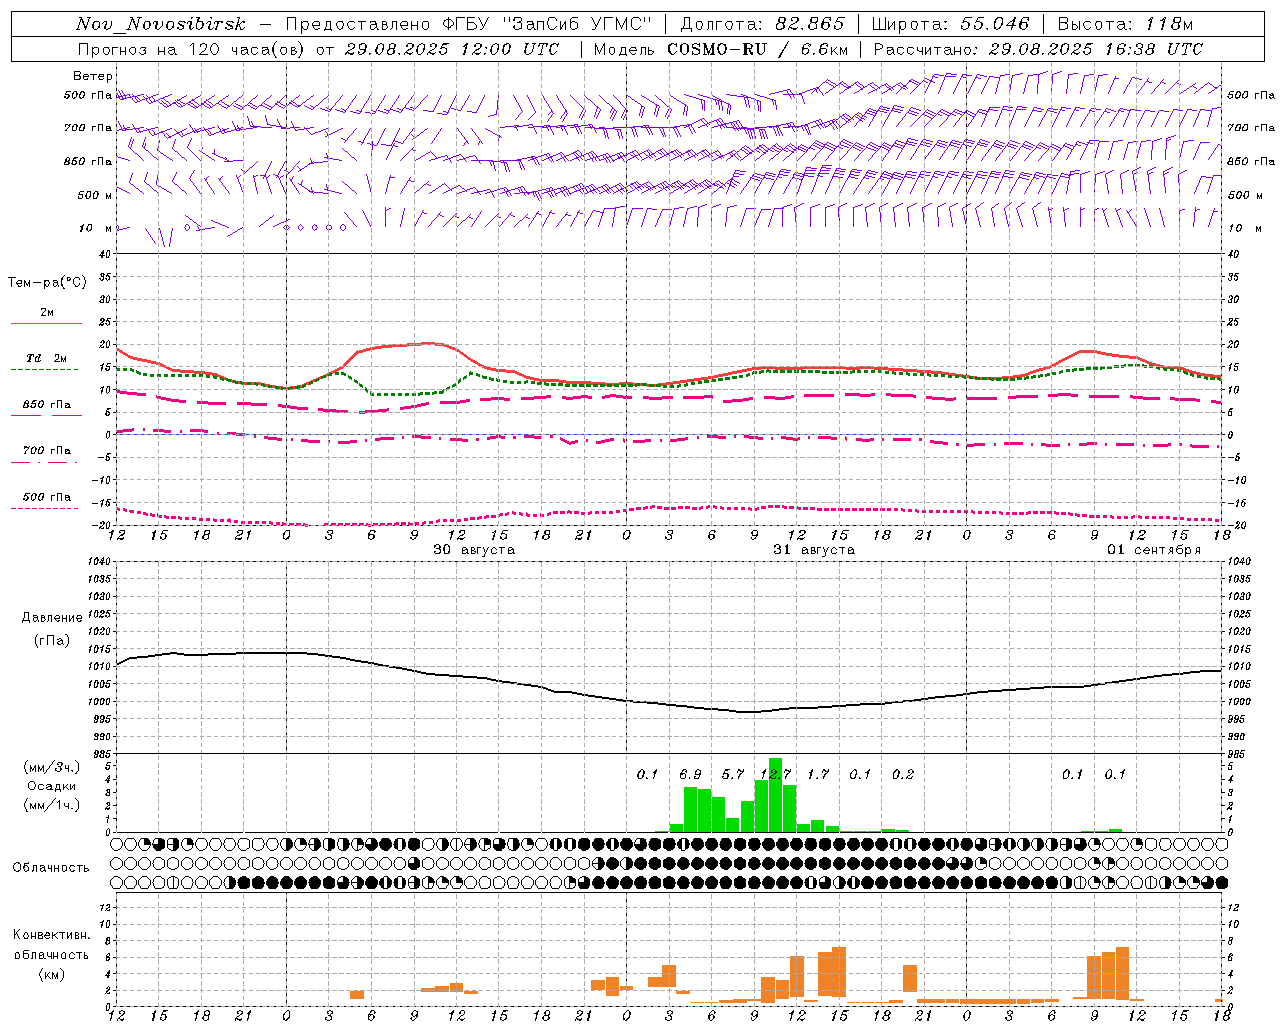Click the '2м' temperature legend entry

(x=47, y=313)
